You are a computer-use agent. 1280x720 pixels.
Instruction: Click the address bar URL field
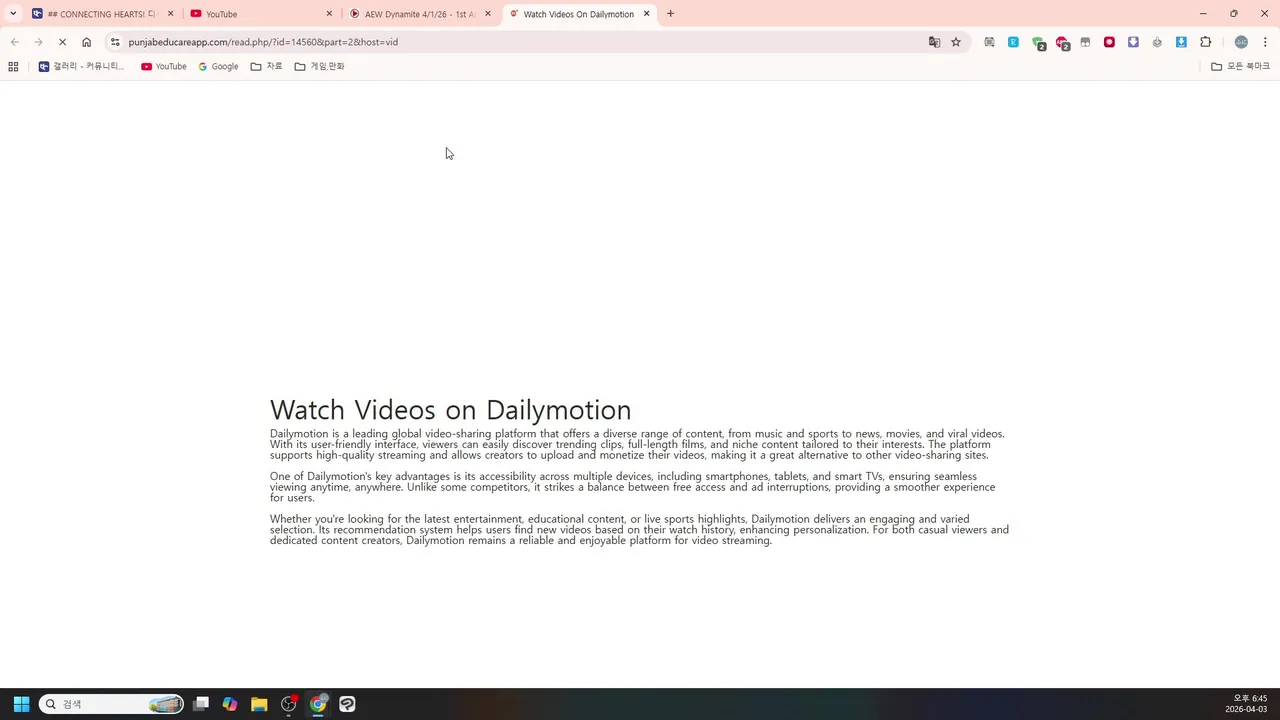[x=520, y=42]
